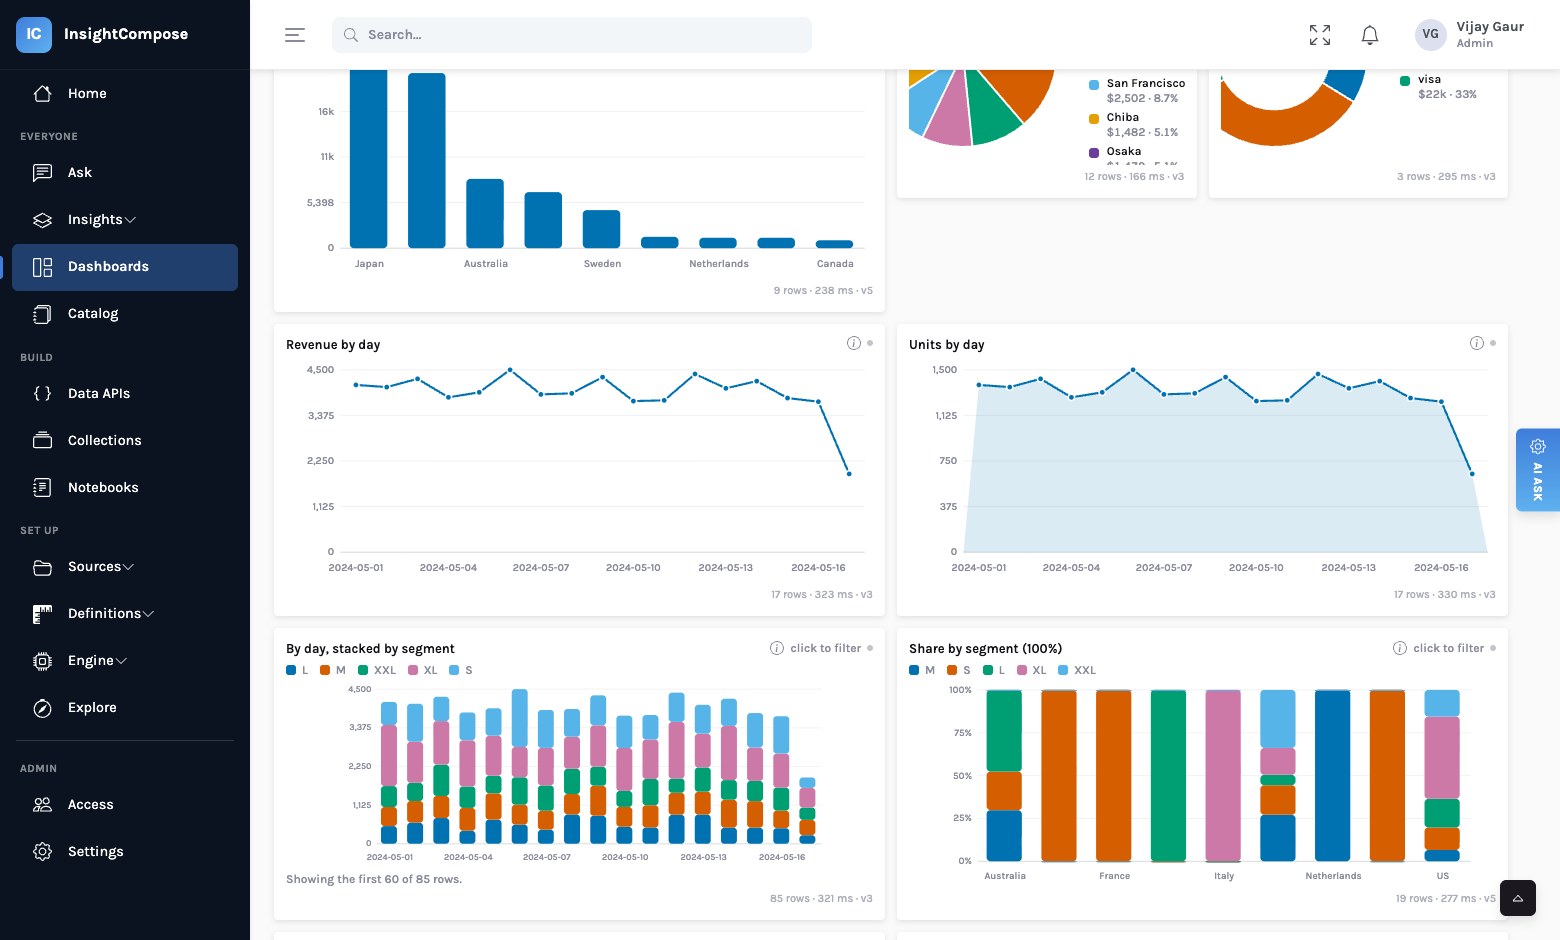Toggle the S series in the stacked by segment legend

(461, 670)
